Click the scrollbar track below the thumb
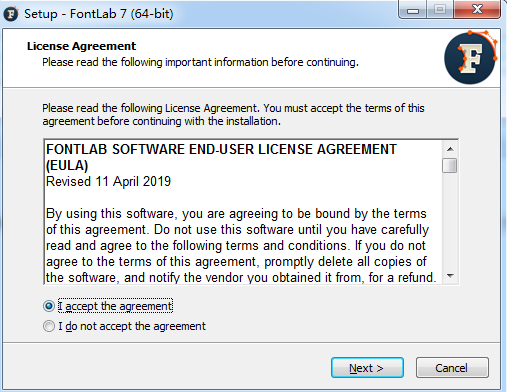Screen dimensions: 507x392 tap(450, 220)
